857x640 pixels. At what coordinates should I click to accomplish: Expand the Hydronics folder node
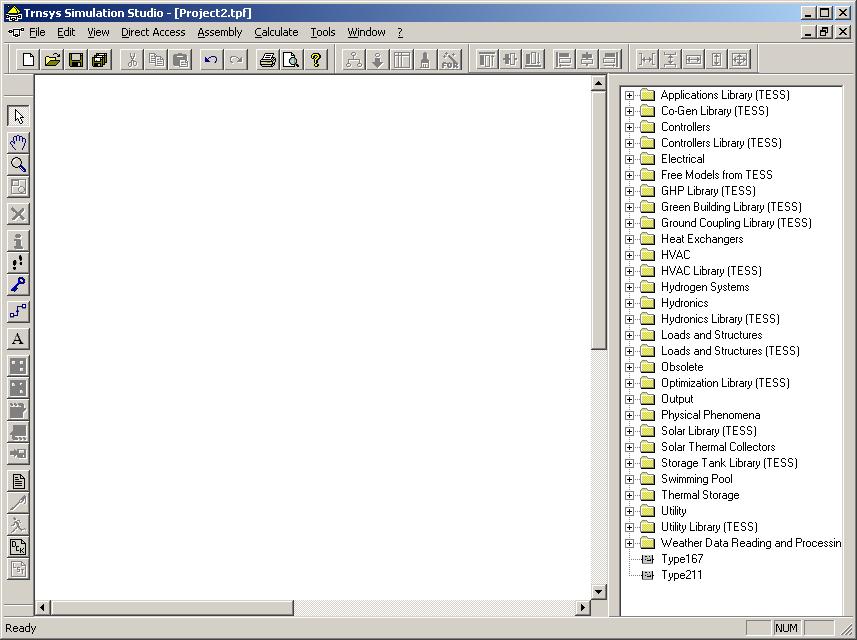click(630, 303)
